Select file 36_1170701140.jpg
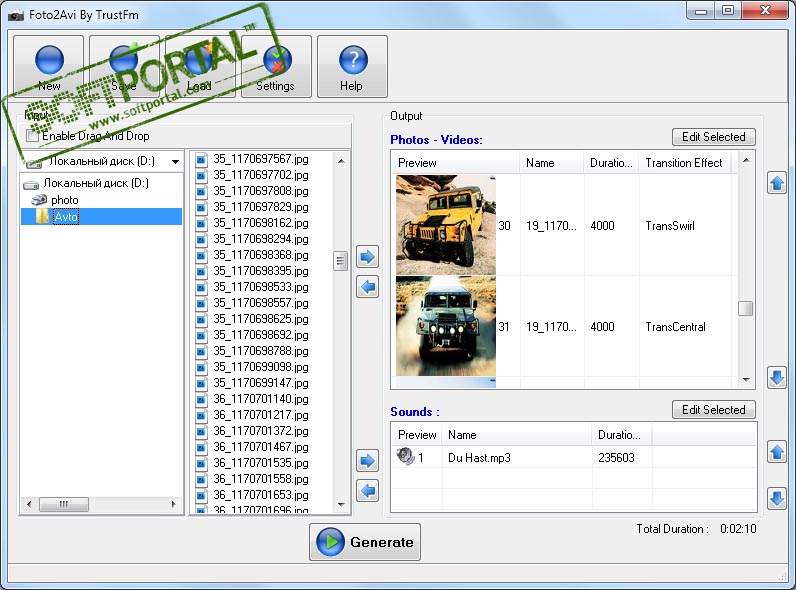The width and height of the screenshot is (796, 590). pyautogui.click(x=260, y=399)
